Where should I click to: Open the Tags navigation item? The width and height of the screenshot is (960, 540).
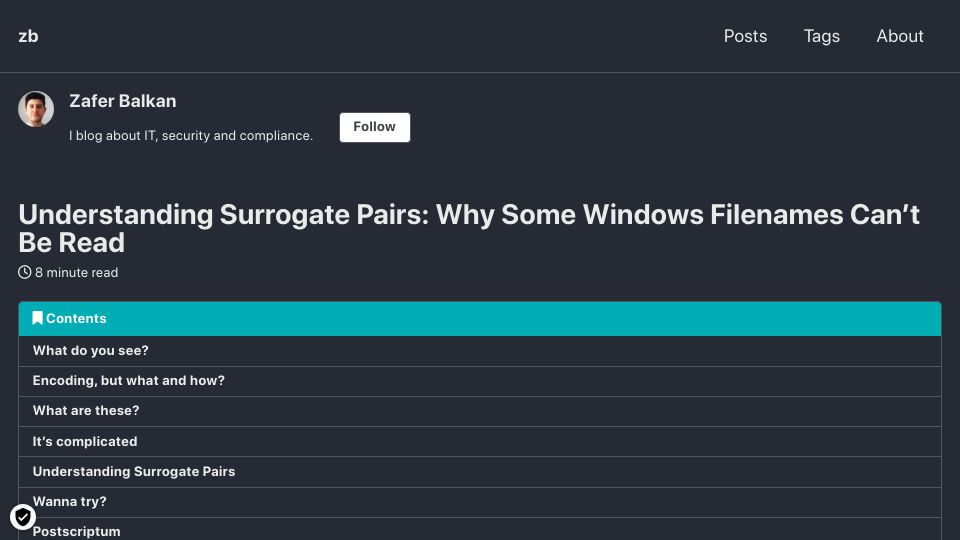coord(822,36)
